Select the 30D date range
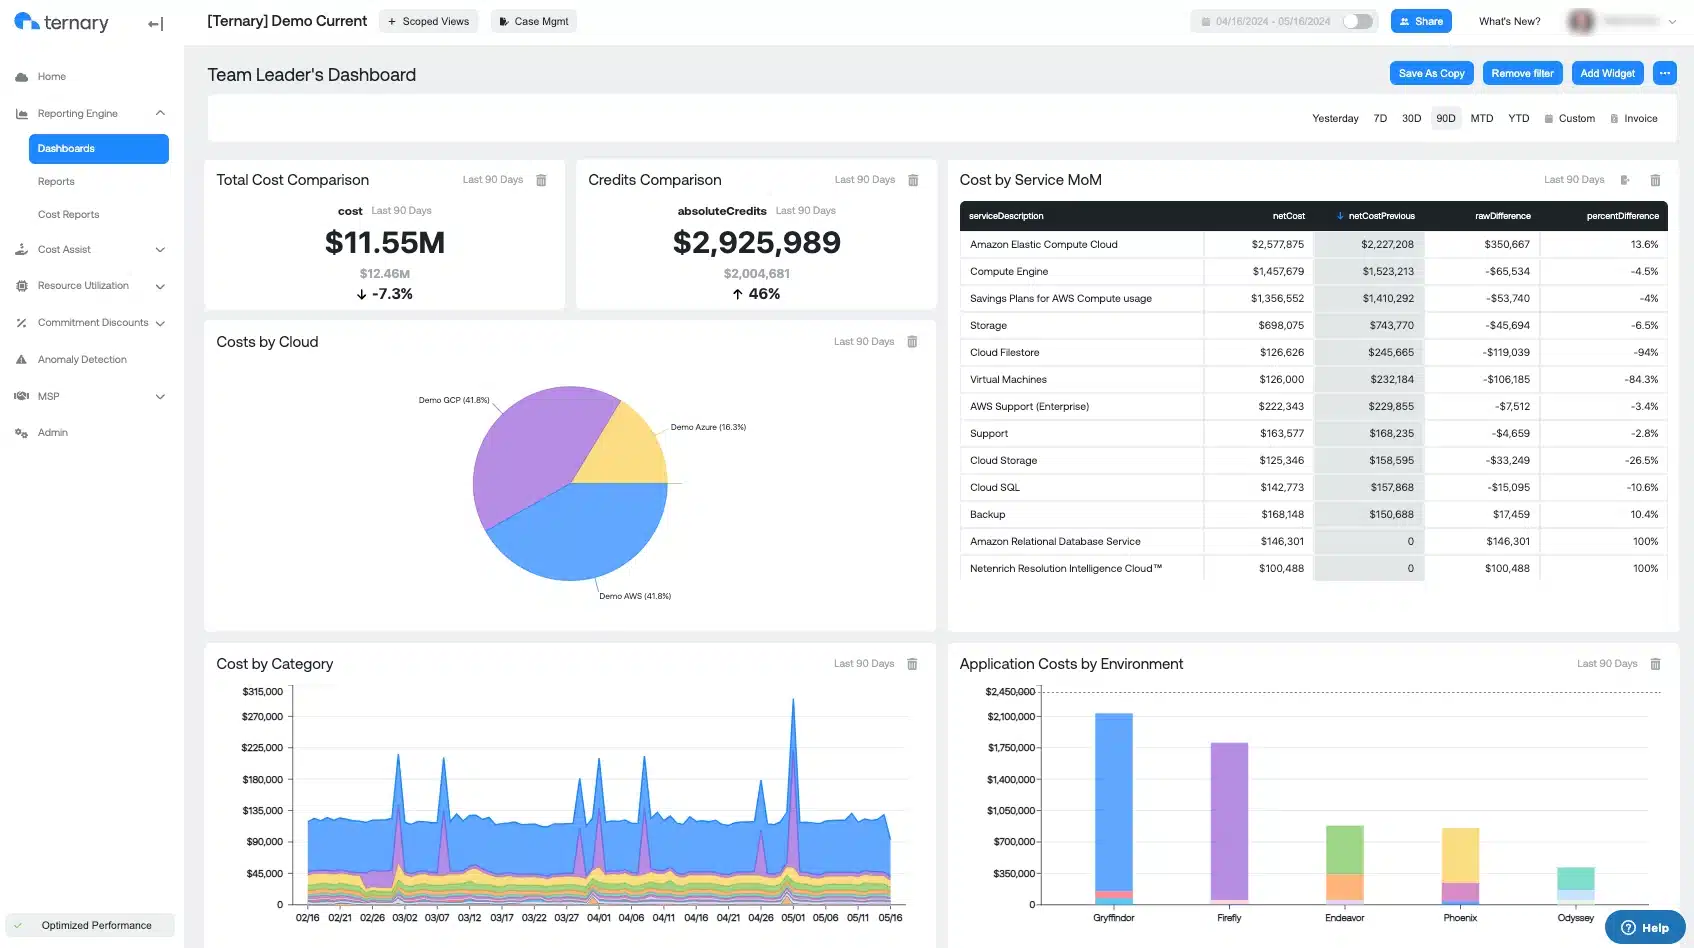 (x=1411, y=119)
